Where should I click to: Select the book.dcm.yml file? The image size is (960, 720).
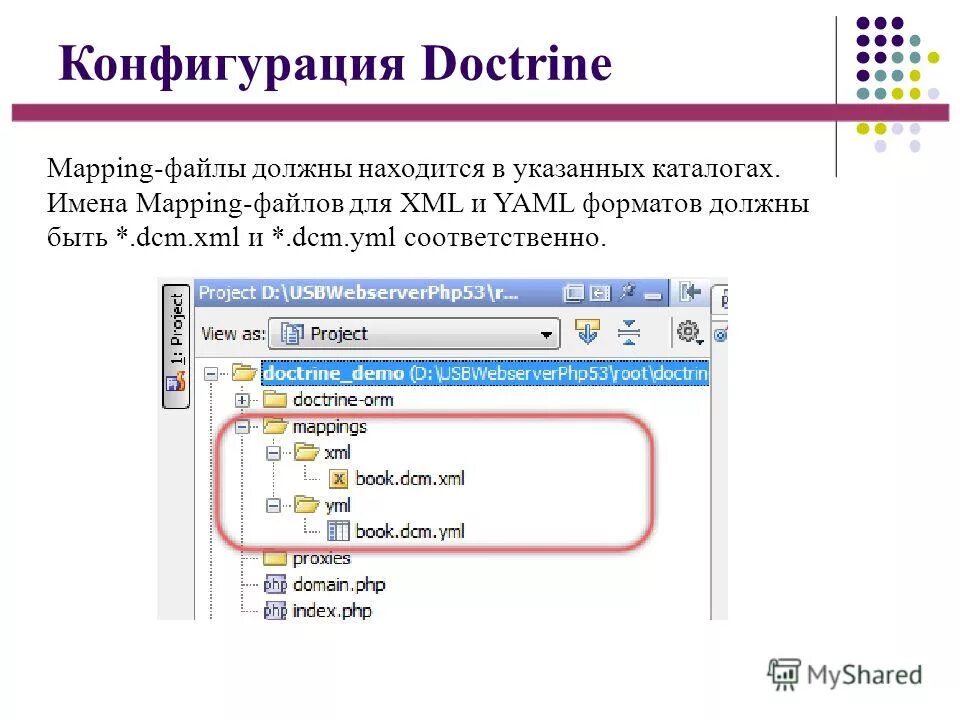click(410, 531)
